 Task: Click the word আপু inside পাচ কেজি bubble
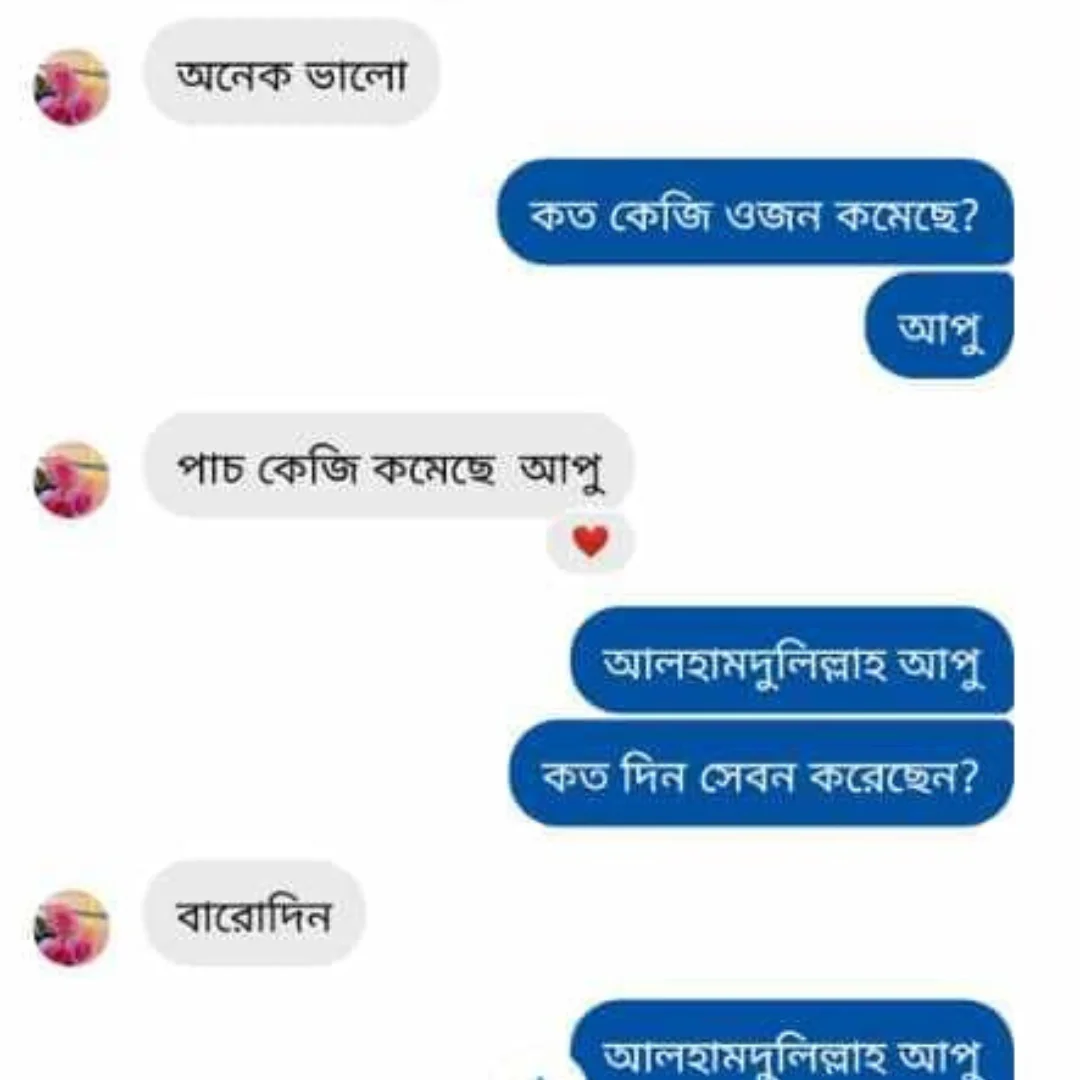tap(561, 471)
